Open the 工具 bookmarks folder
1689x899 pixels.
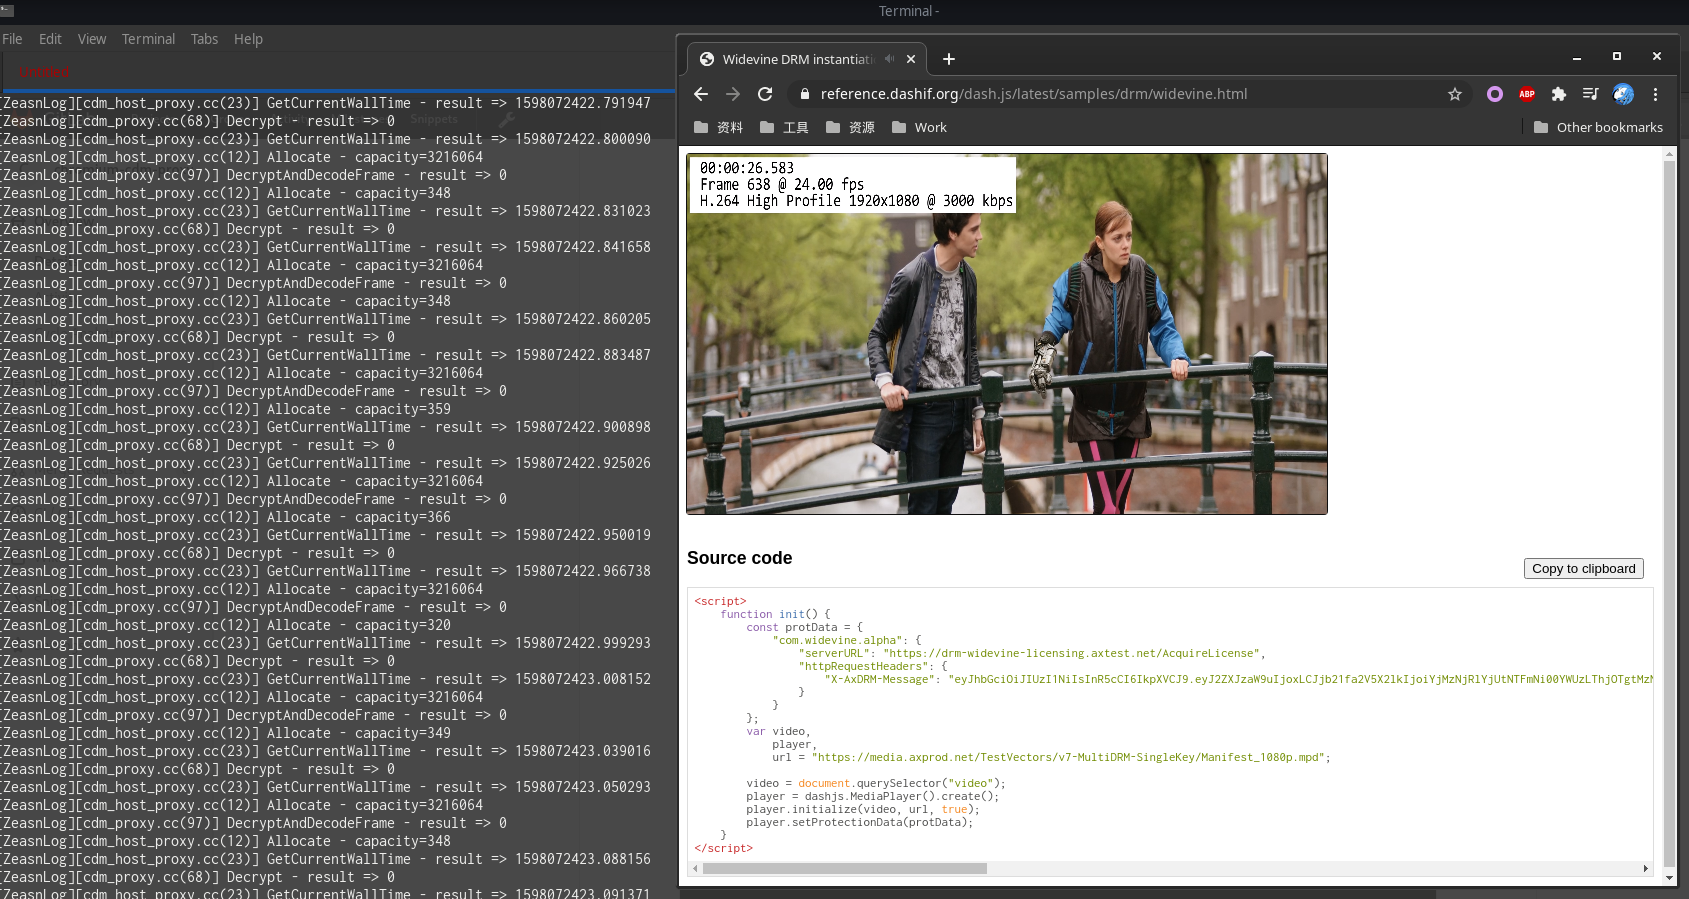click(784, 127)
